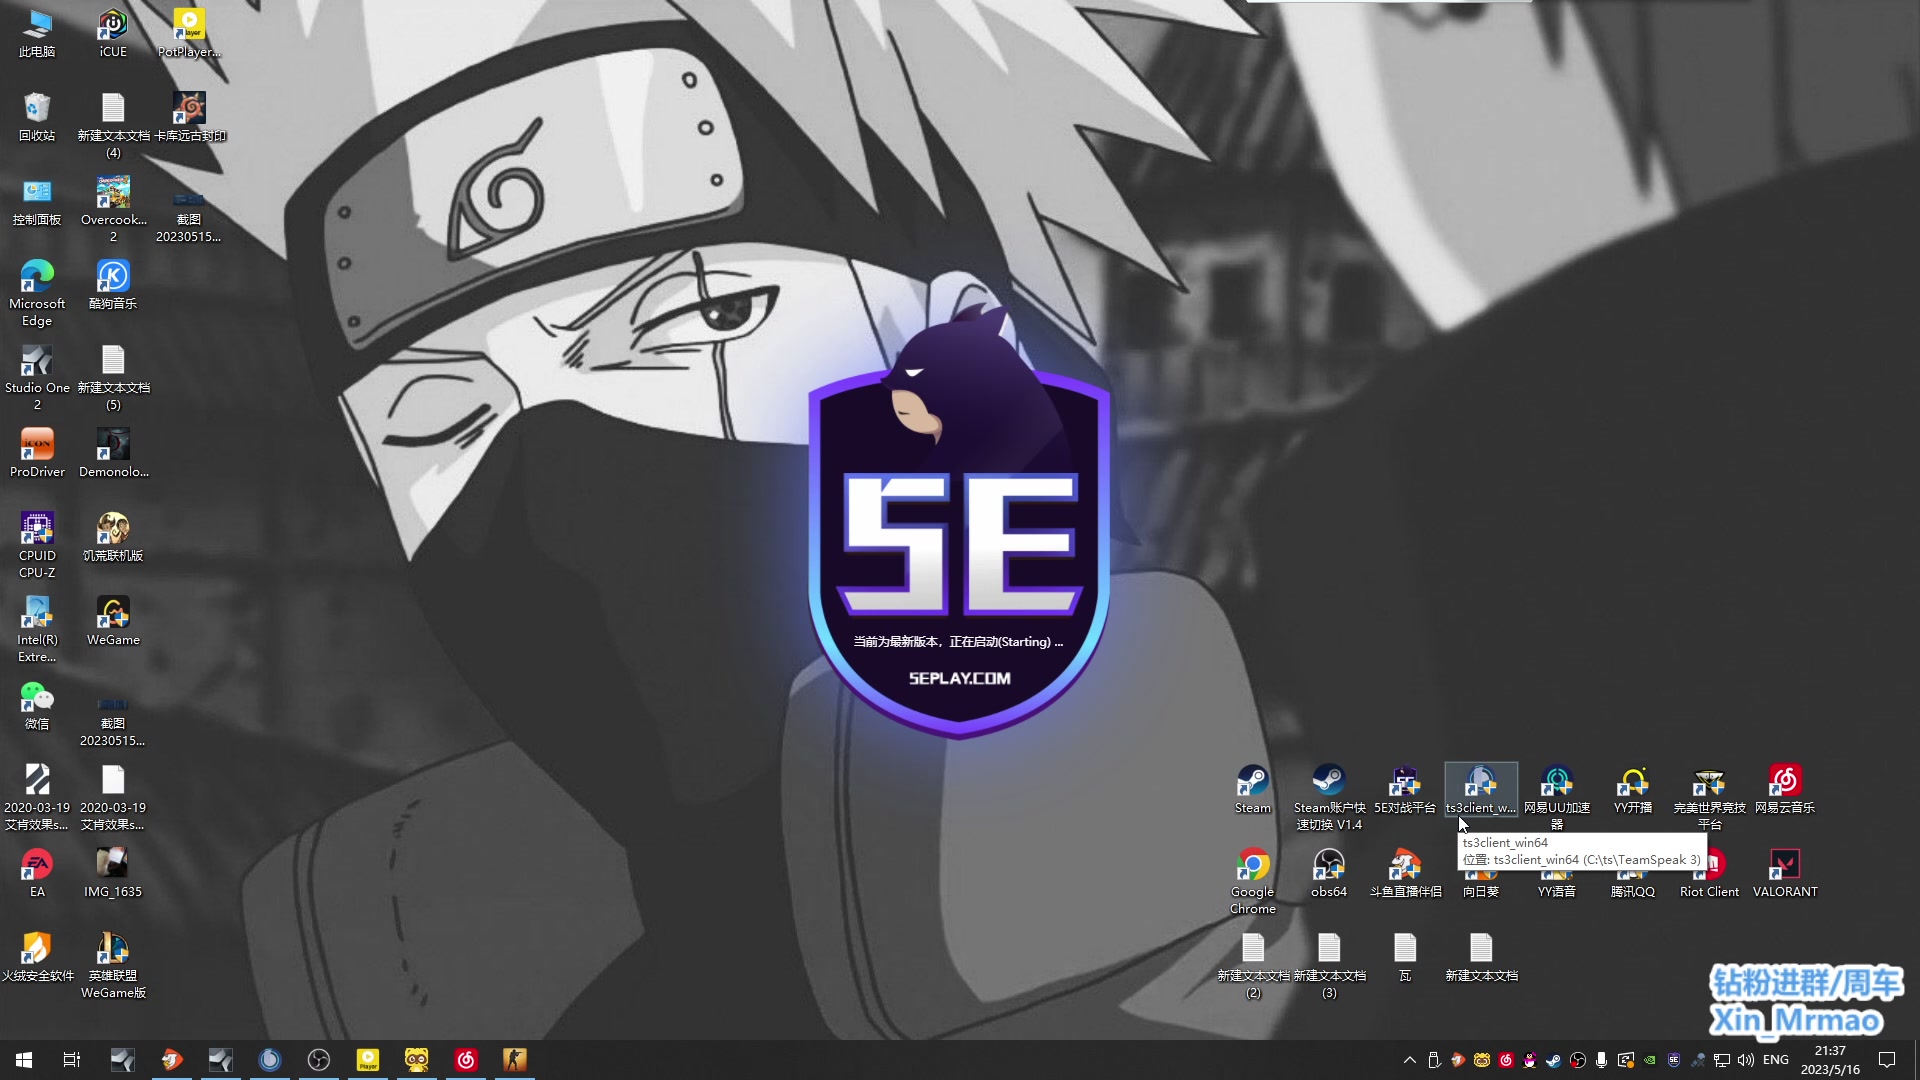Viewport: 1920px width, 1080px height.
Task: Open 网易UU加速器 from the desktop
Action: (x=1557, y=797)
